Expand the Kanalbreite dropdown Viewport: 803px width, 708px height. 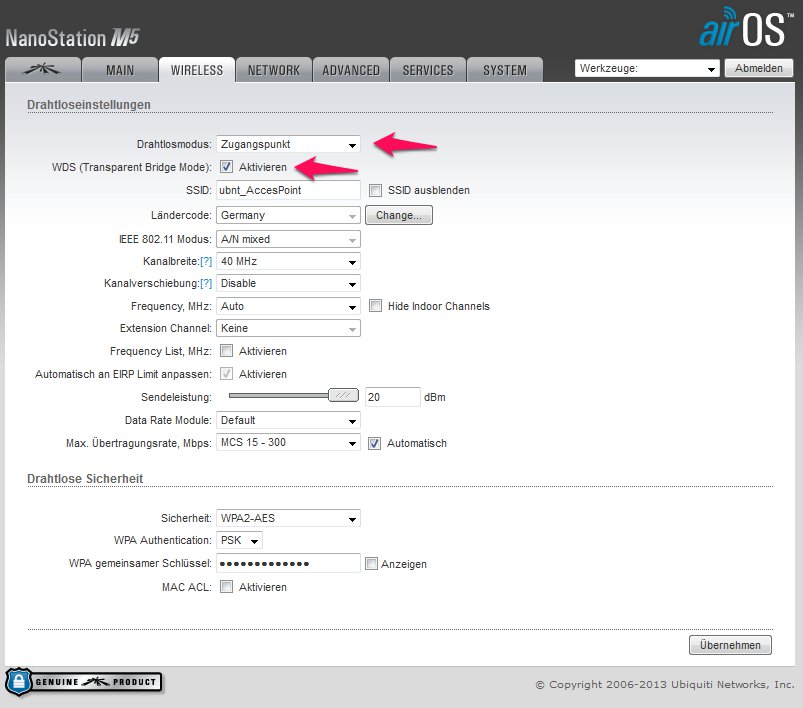click(288, 261)
